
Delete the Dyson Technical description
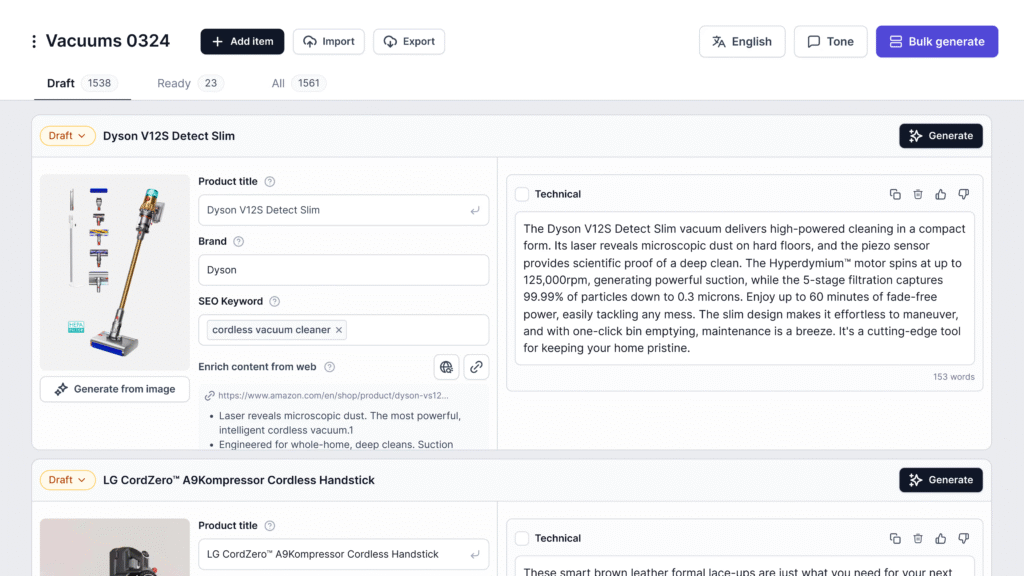tap(918, 194)
